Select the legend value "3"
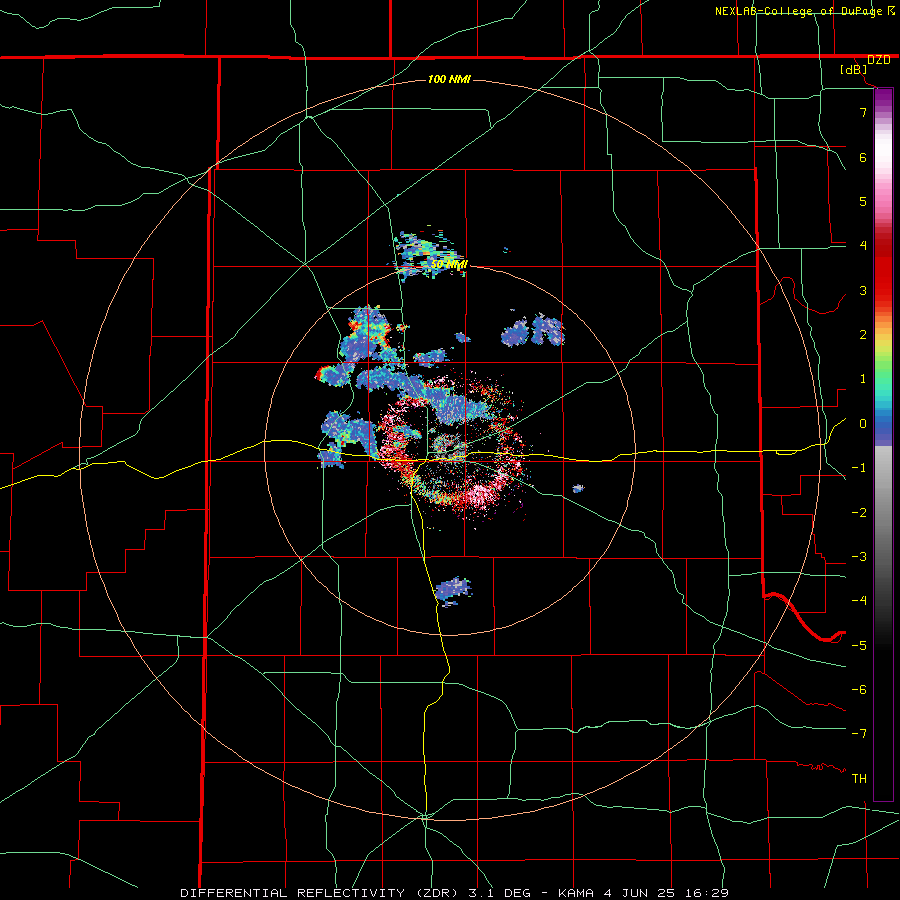Screen dimensions: 900x900 coord(863,290)
